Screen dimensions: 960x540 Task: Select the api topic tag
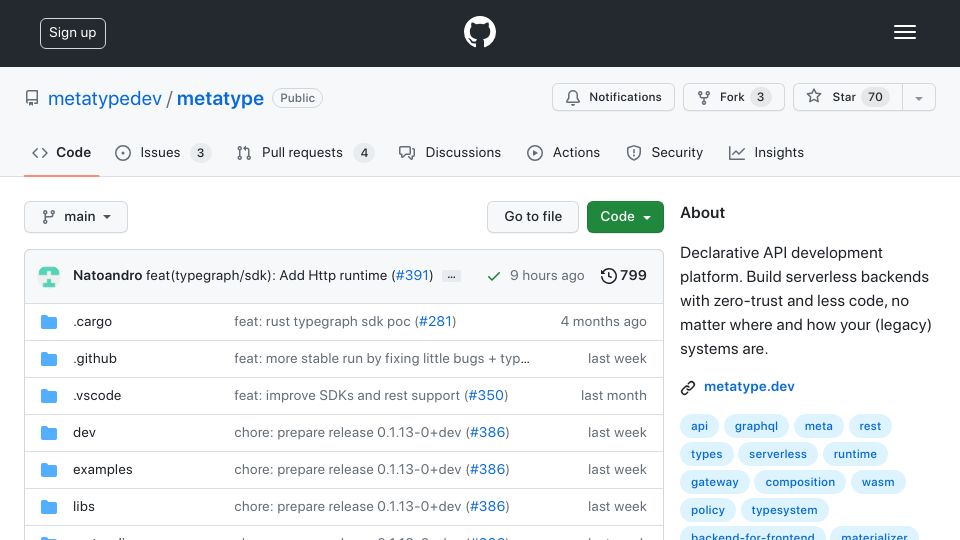pyautogui.click(x=699, y=426)
